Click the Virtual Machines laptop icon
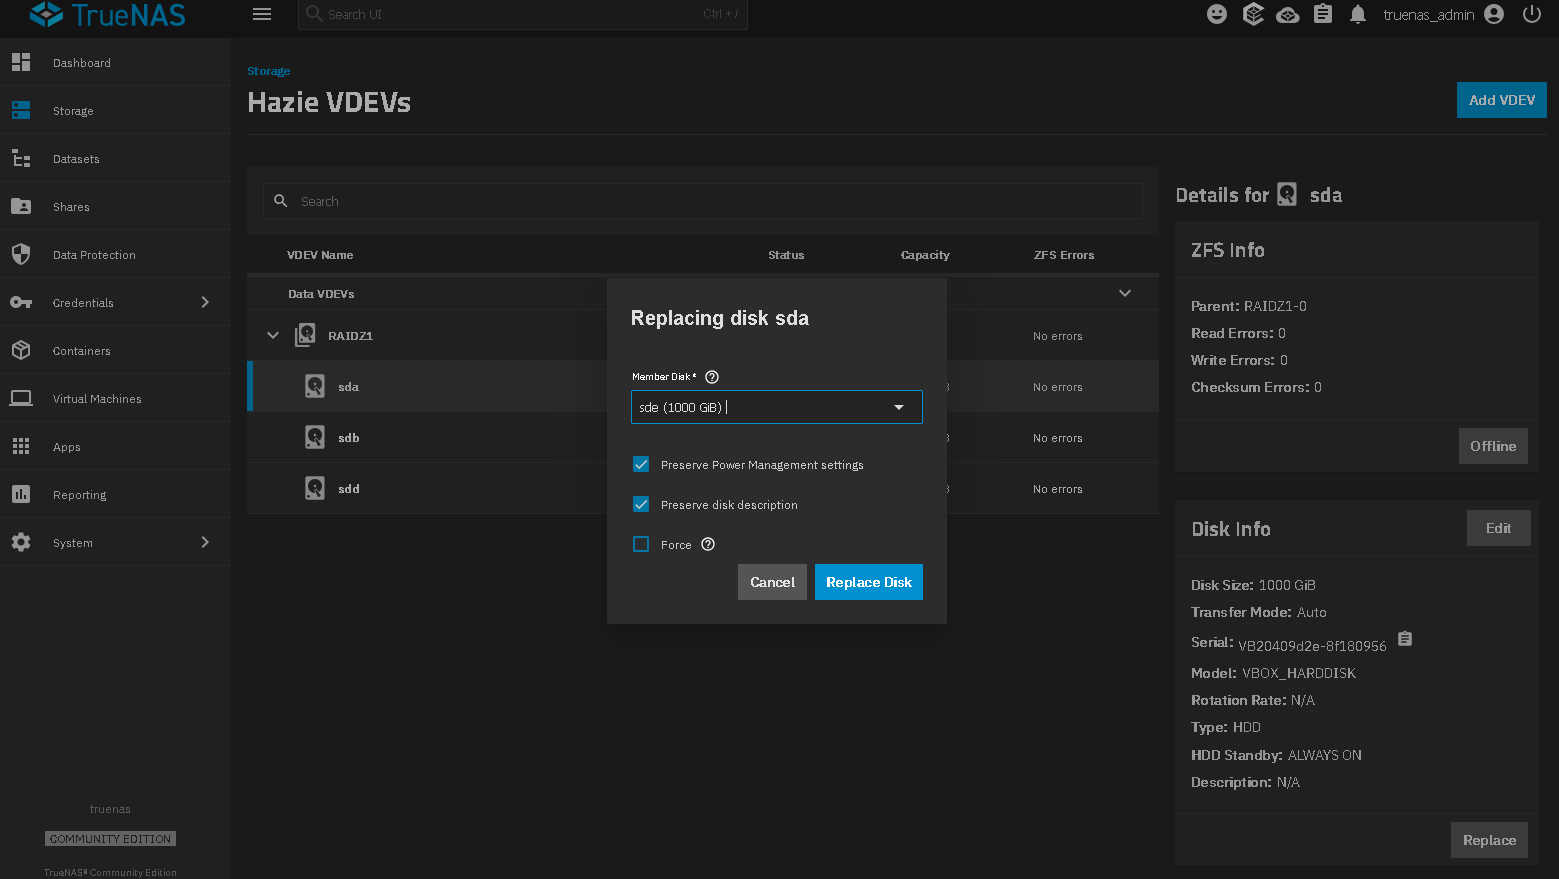 tap(21, 398)
